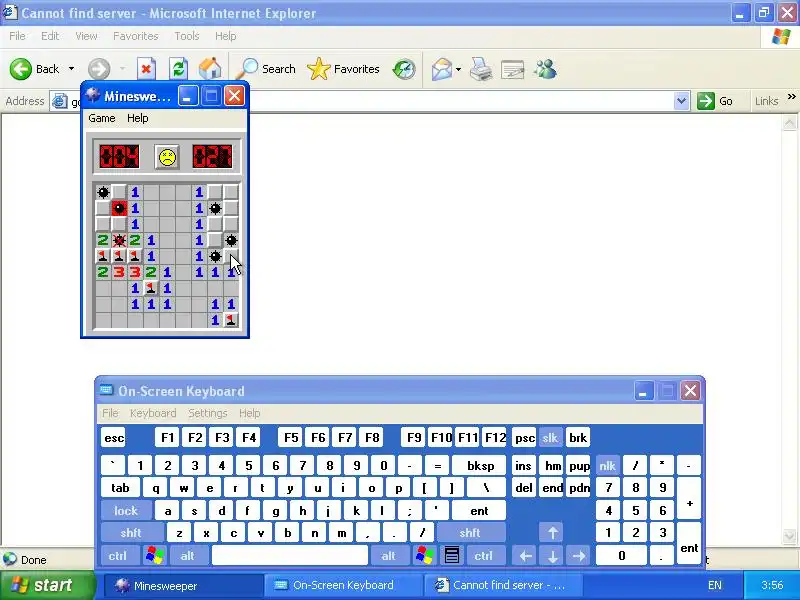This screenshot has height=600, width=800.
Task: Click the left Windows logo key on keyboard
Action: coord(155,555)
